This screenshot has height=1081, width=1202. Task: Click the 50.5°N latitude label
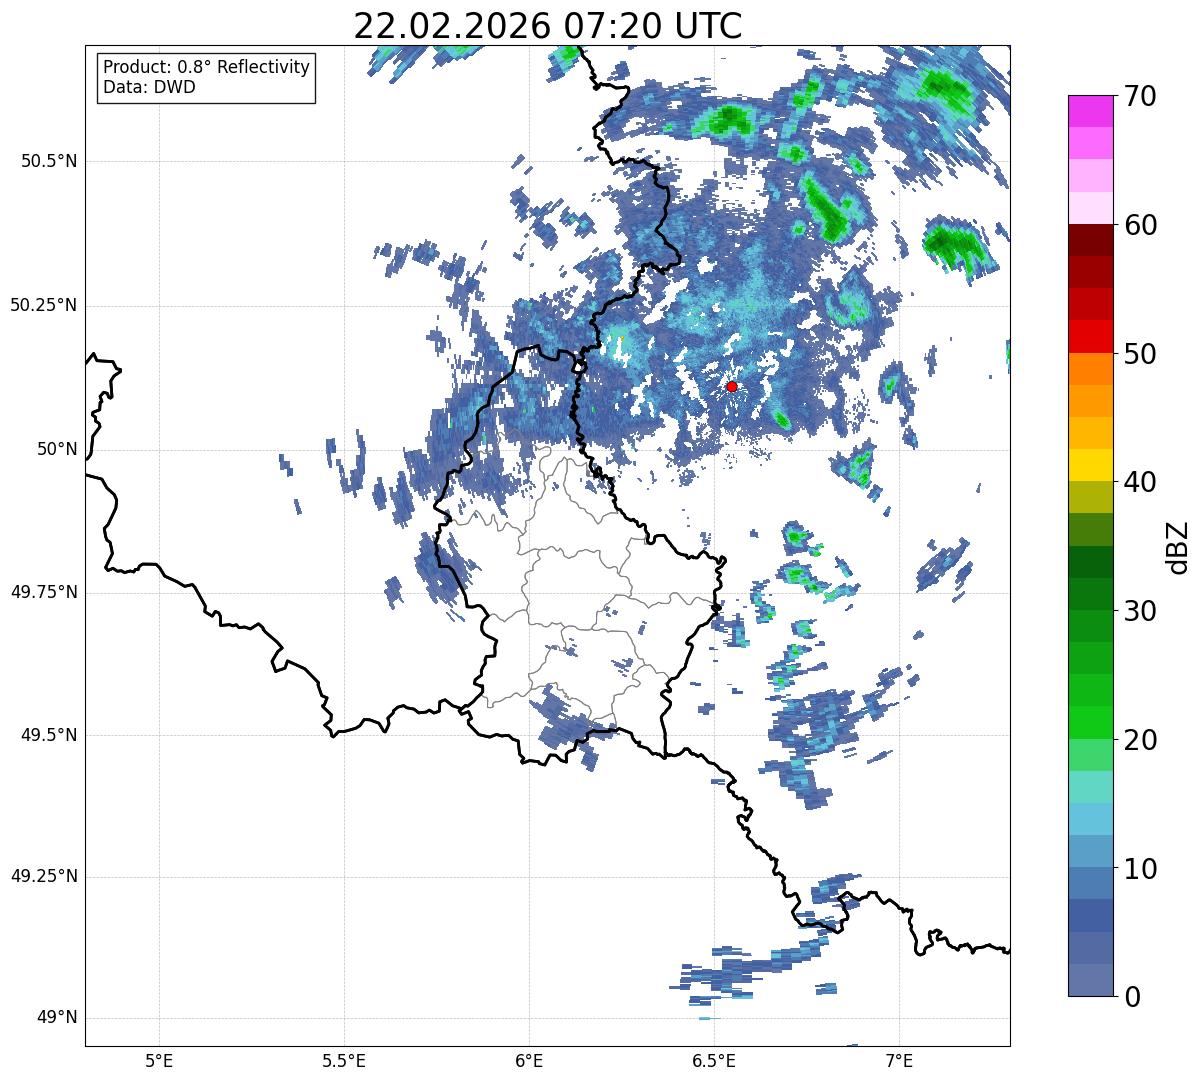[49, 161]
